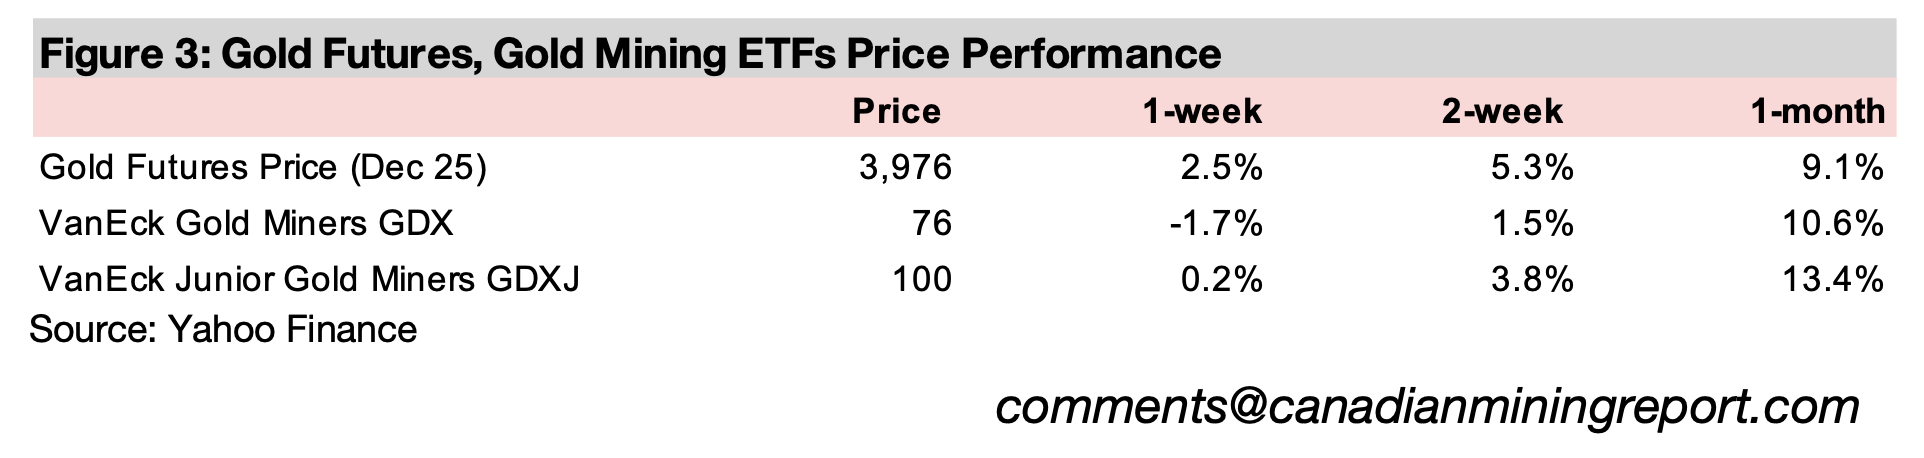Click the Figure 3 table title
This screenshot has height=458, width=1924.
[x=630, y=53]
